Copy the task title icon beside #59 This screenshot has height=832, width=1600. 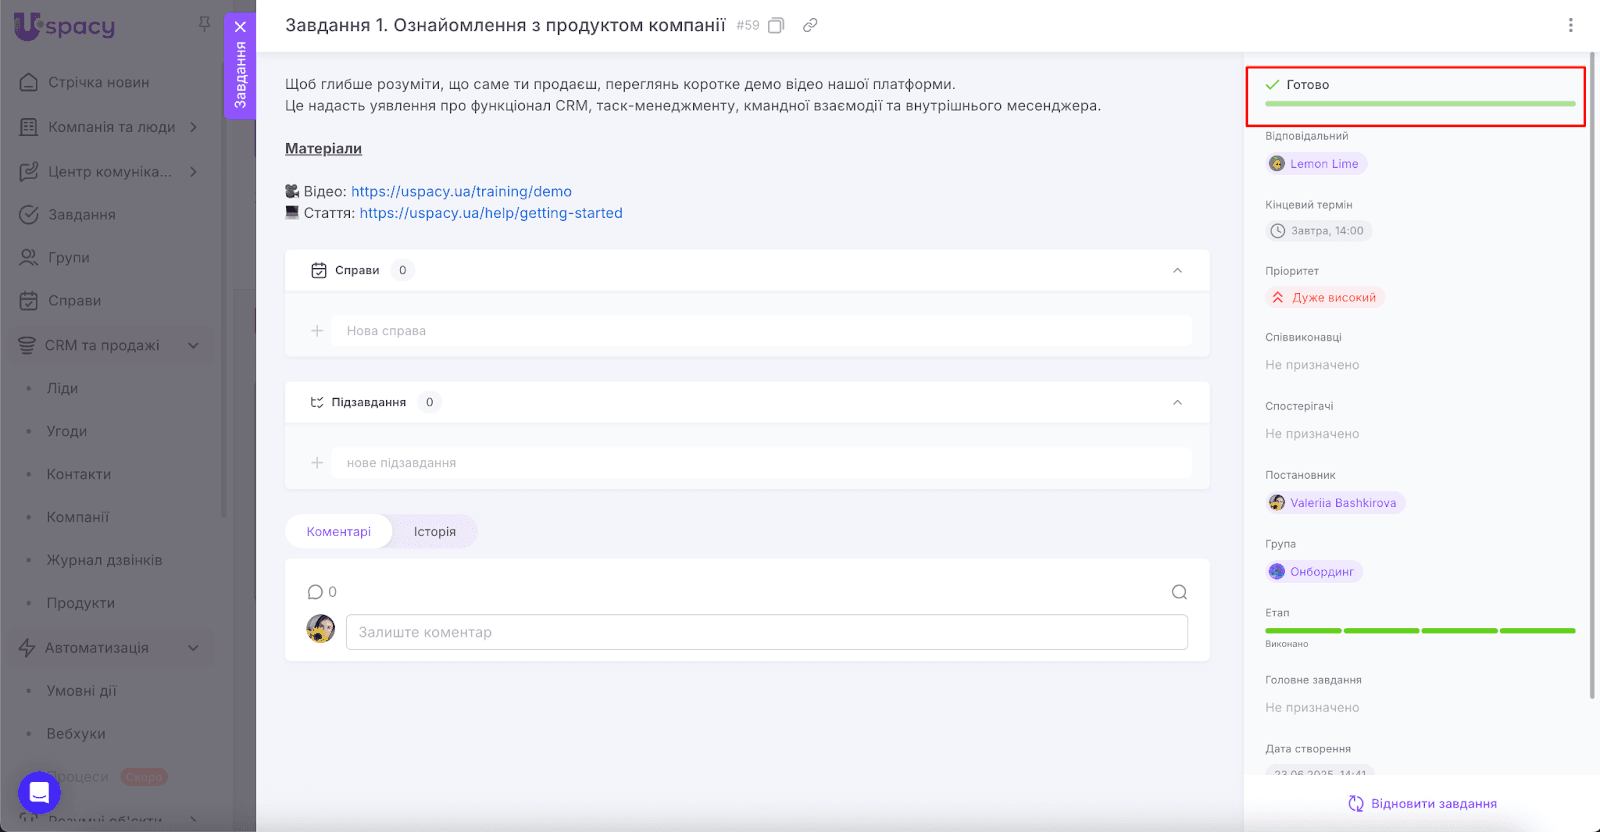776,25
